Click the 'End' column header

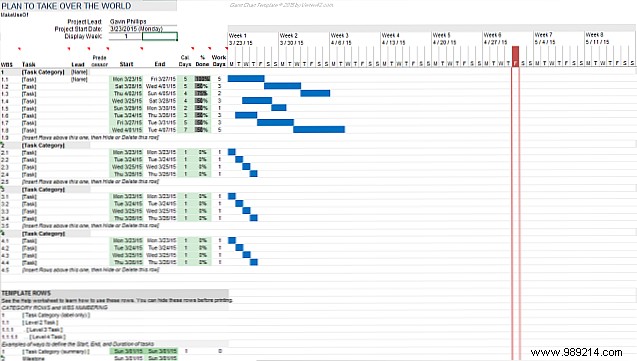(x=160, y=64)
